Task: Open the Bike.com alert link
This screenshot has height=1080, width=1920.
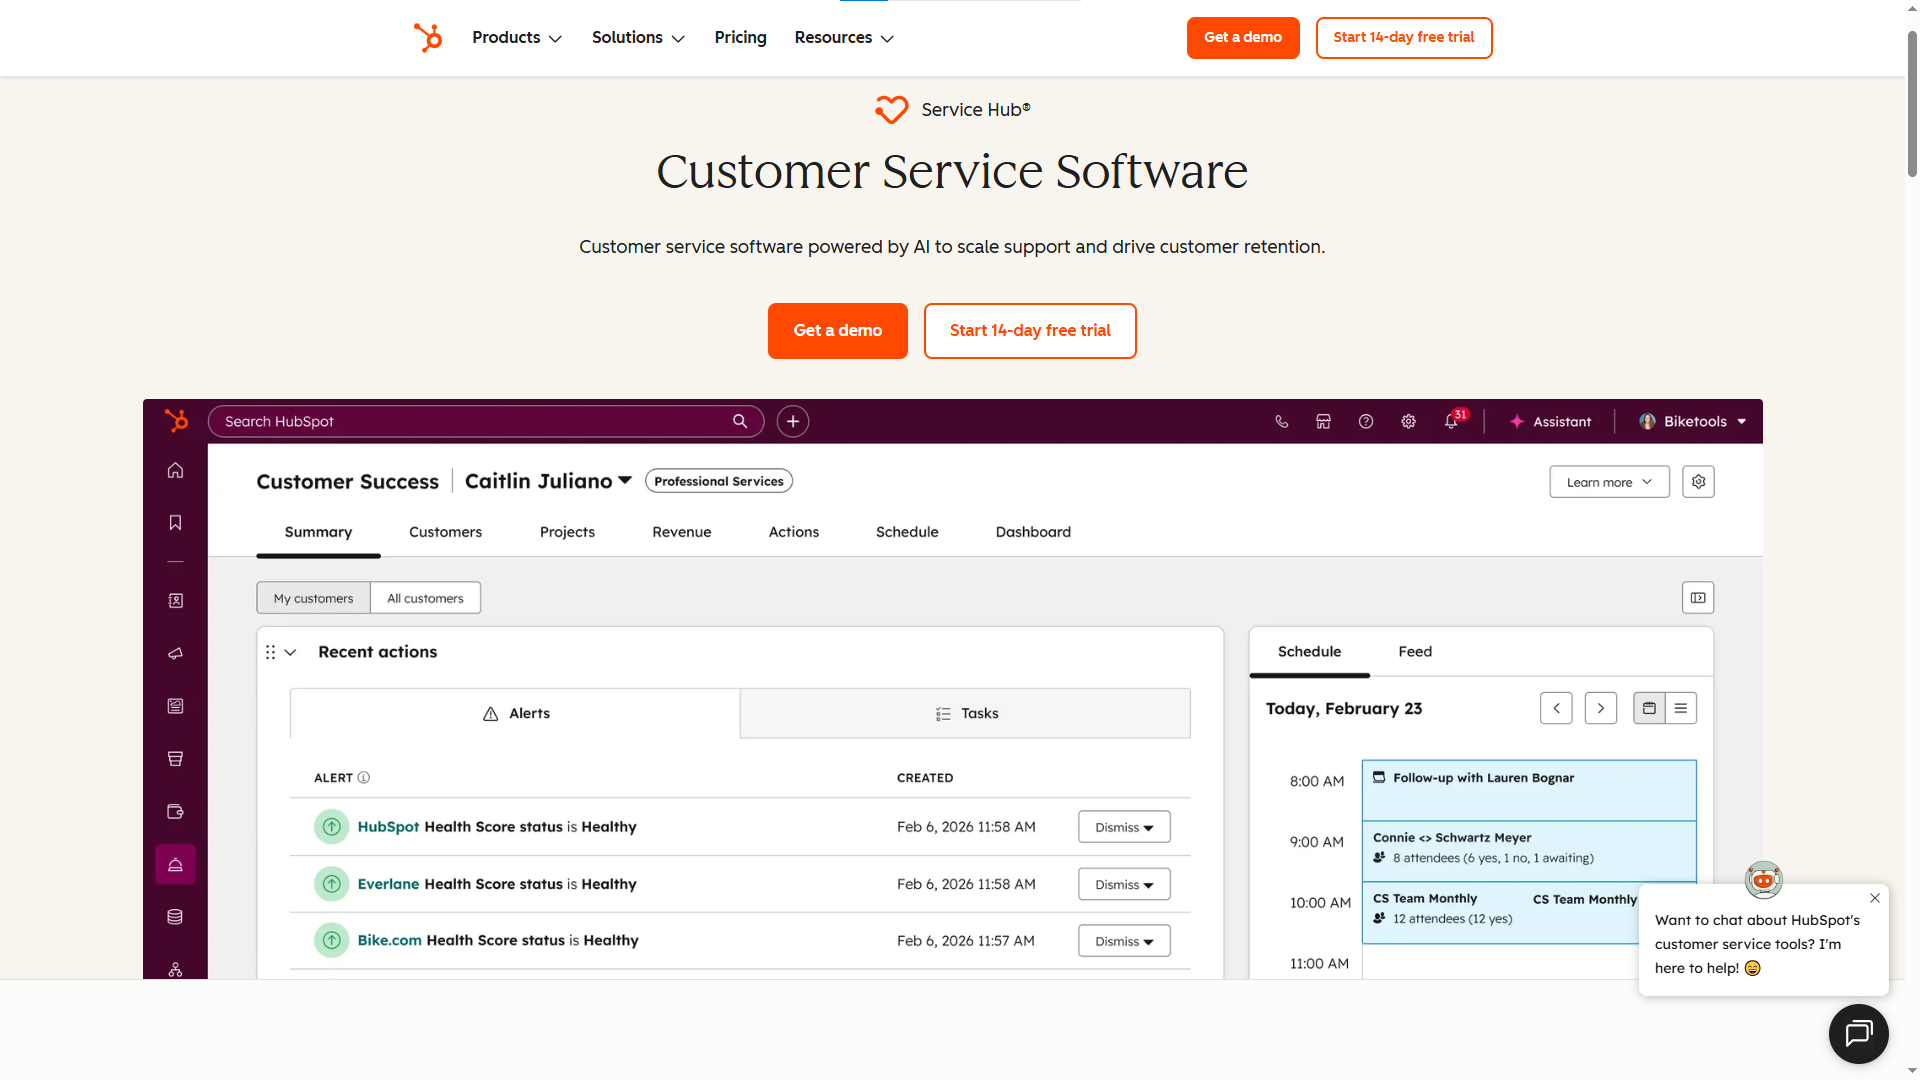Action: tap(389, 941)
